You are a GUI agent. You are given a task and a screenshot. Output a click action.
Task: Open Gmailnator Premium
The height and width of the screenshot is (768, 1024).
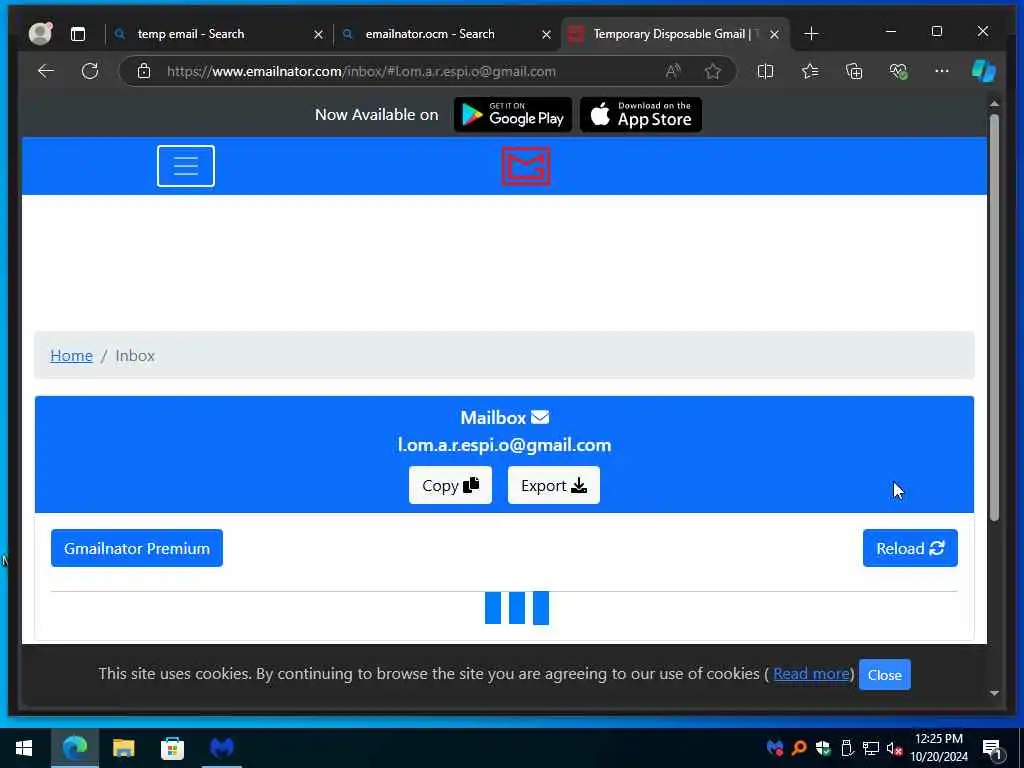pyautogui.click(x=136, y=548)
